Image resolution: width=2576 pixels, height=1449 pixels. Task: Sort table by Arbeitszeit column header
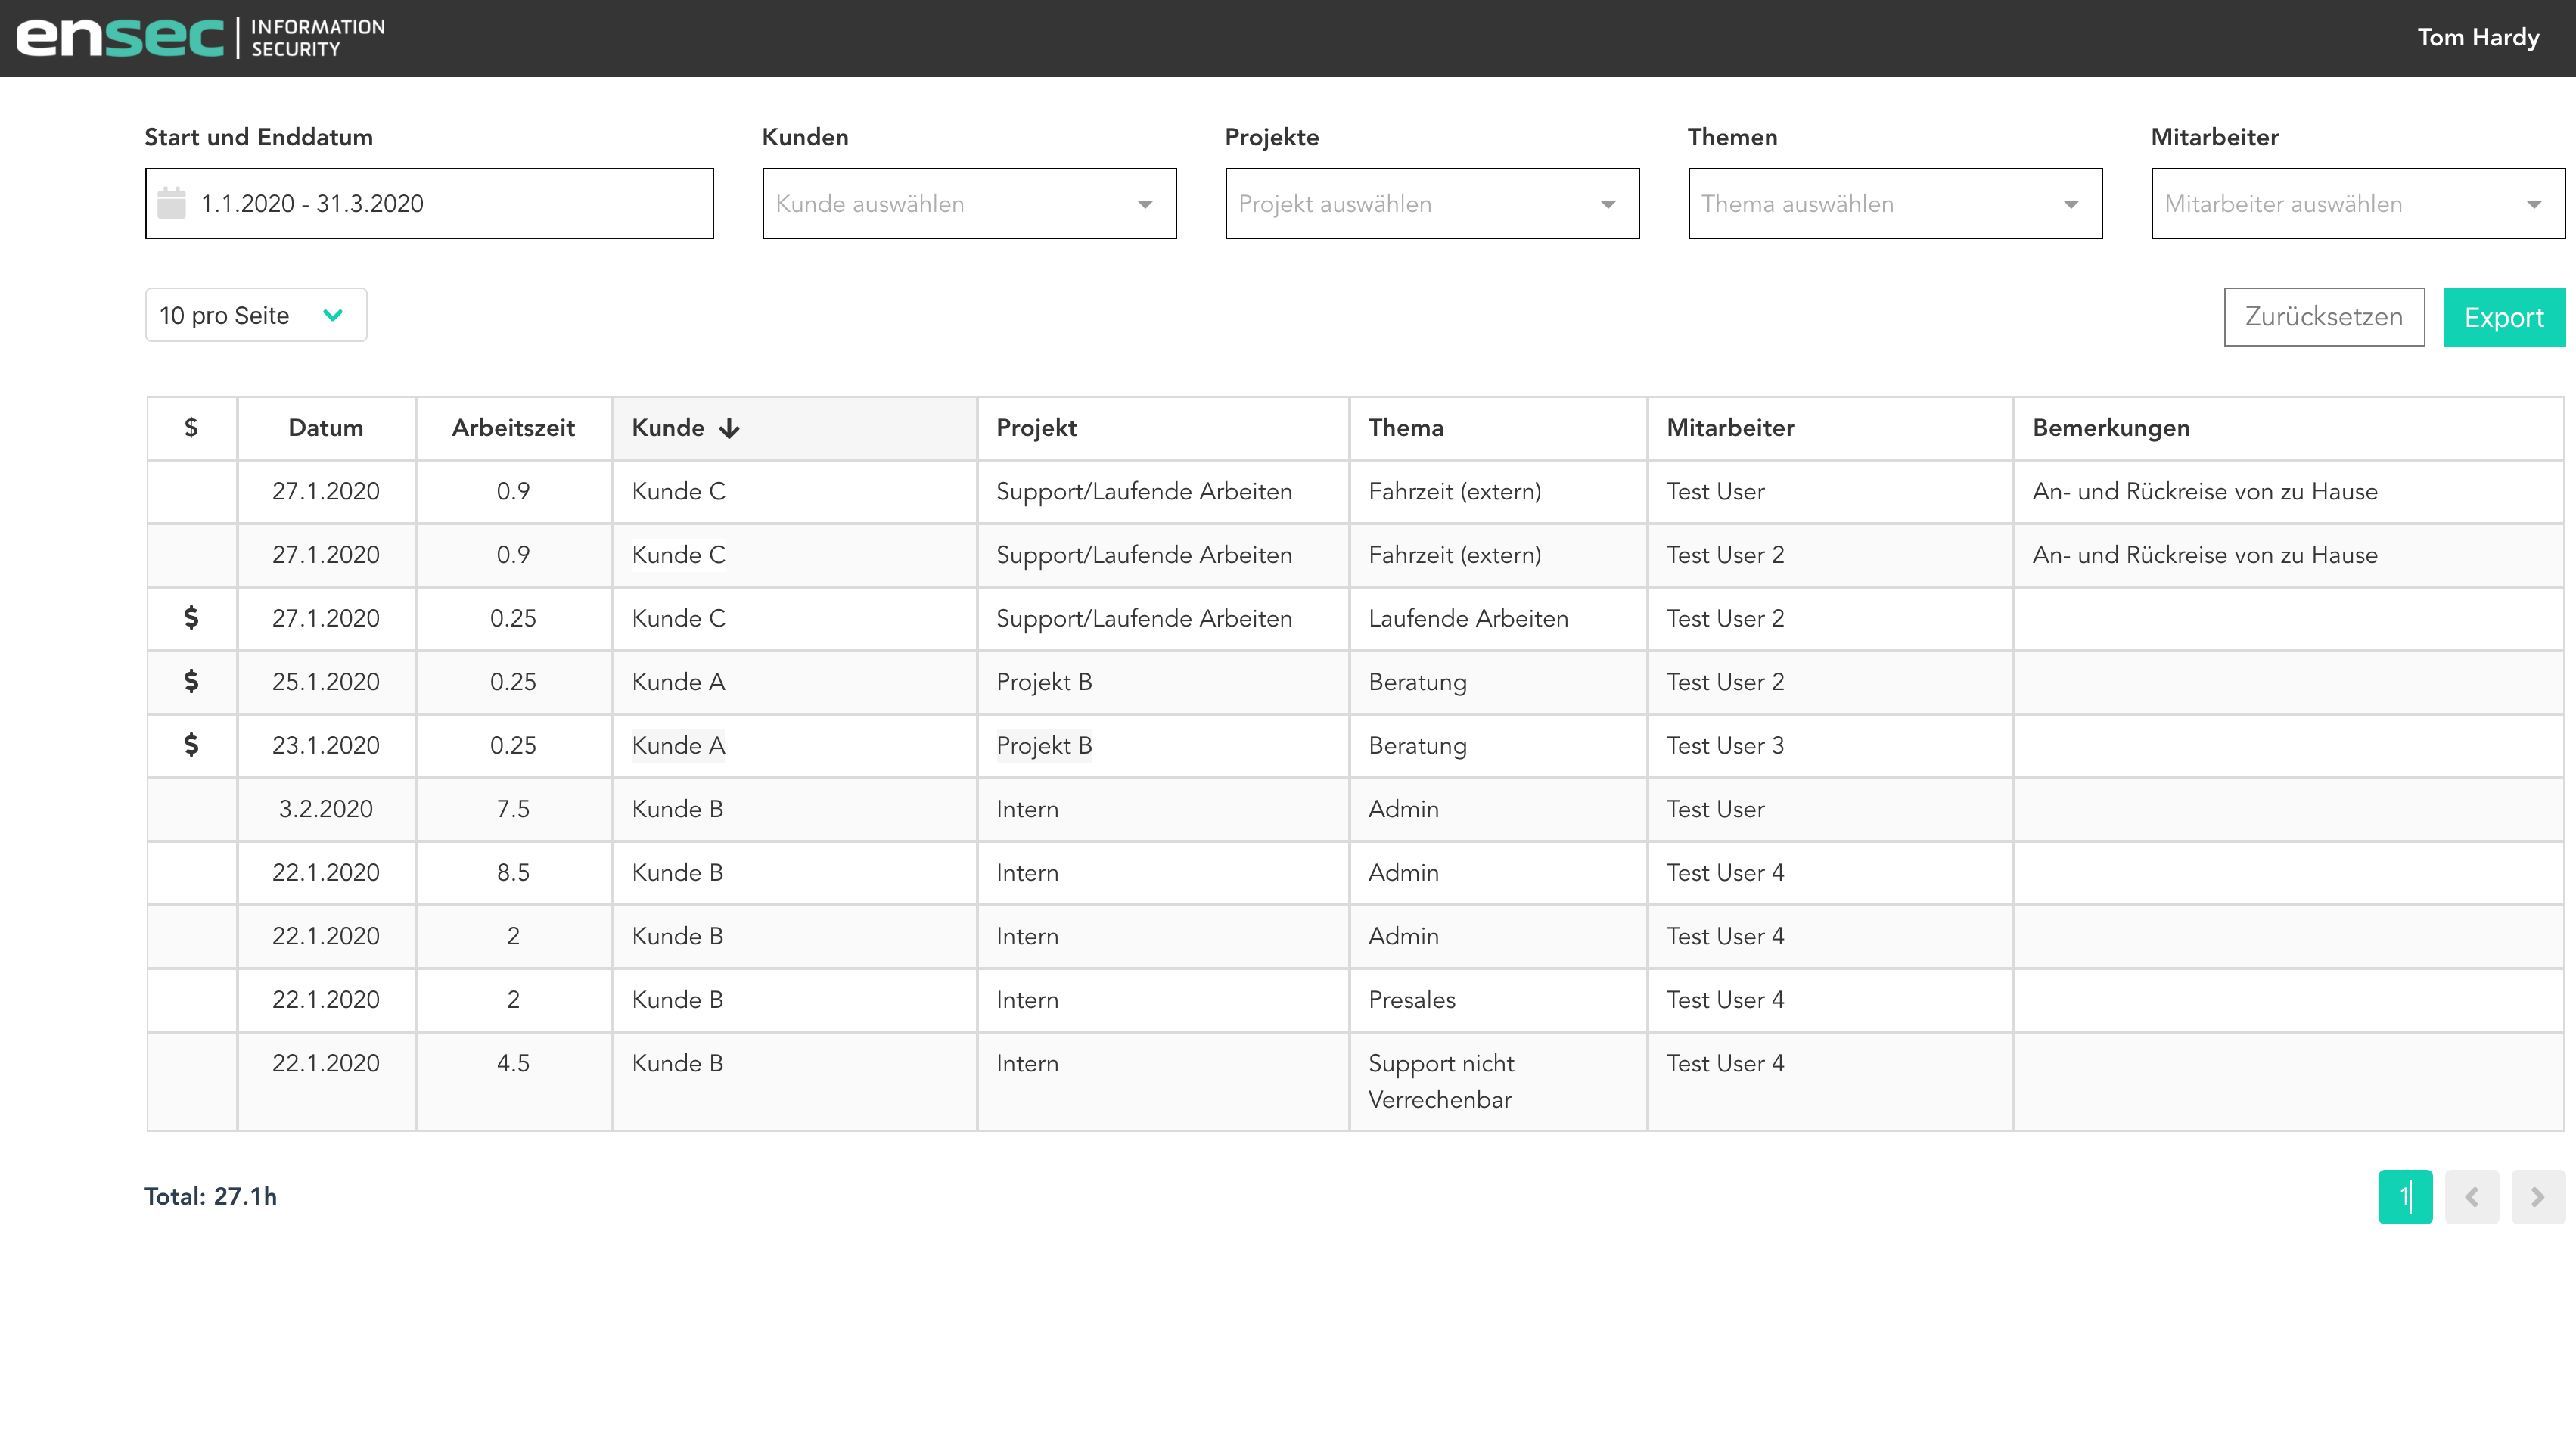[x=513, y=428]
